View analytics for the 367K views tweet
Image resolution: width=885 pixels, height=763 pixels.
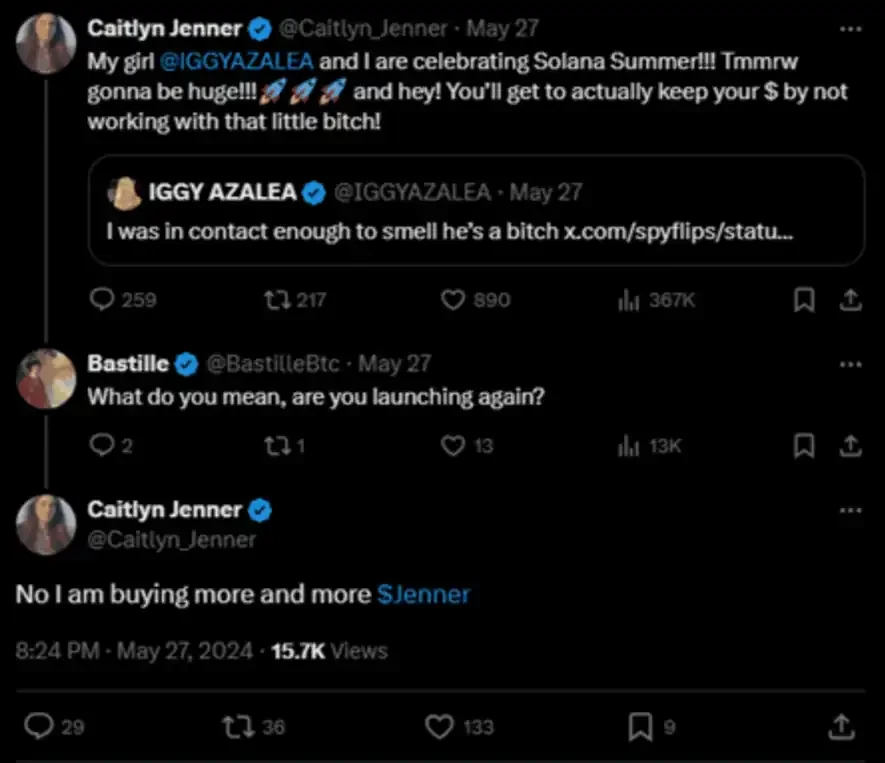pyautogui.click(x=629, y=299)
